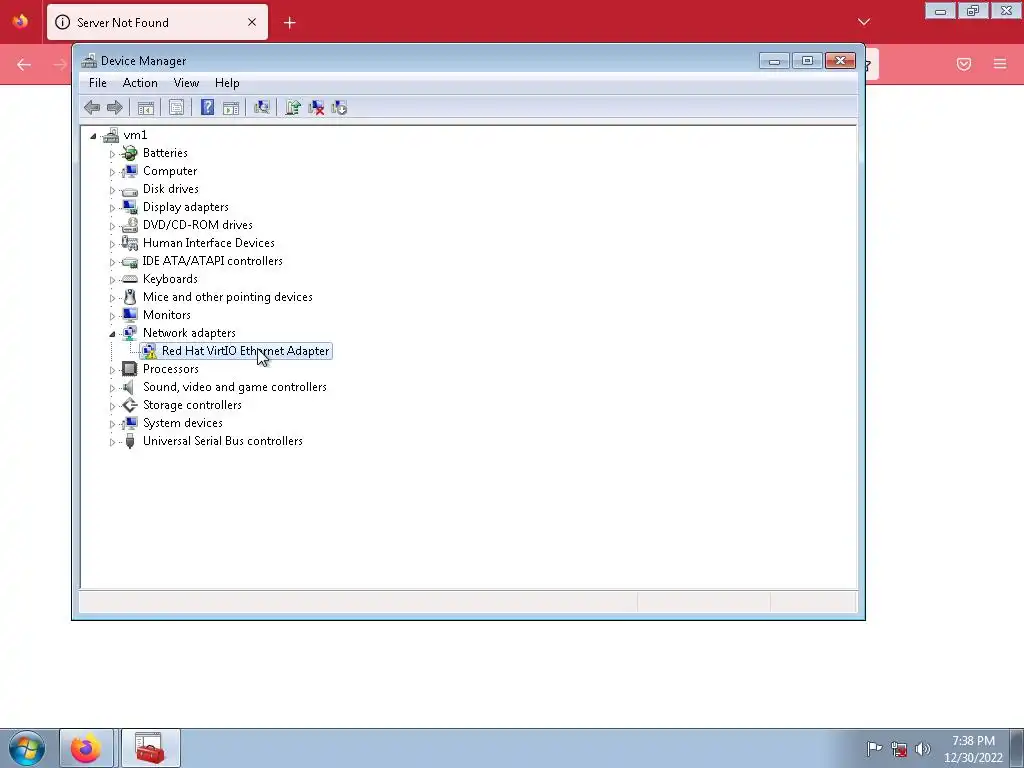
Task: Select the Storage controllers row
Action: point(192,405)
